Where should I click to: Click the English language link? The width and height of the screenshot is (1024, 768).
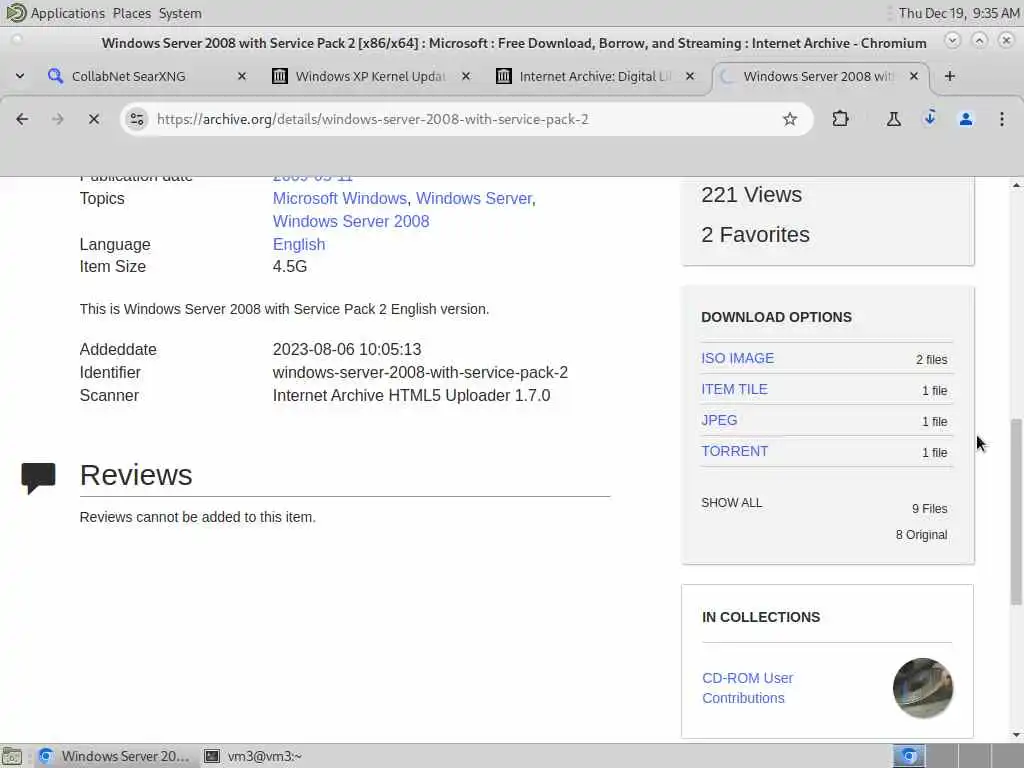pyautogui.click(x=298, y=244)
